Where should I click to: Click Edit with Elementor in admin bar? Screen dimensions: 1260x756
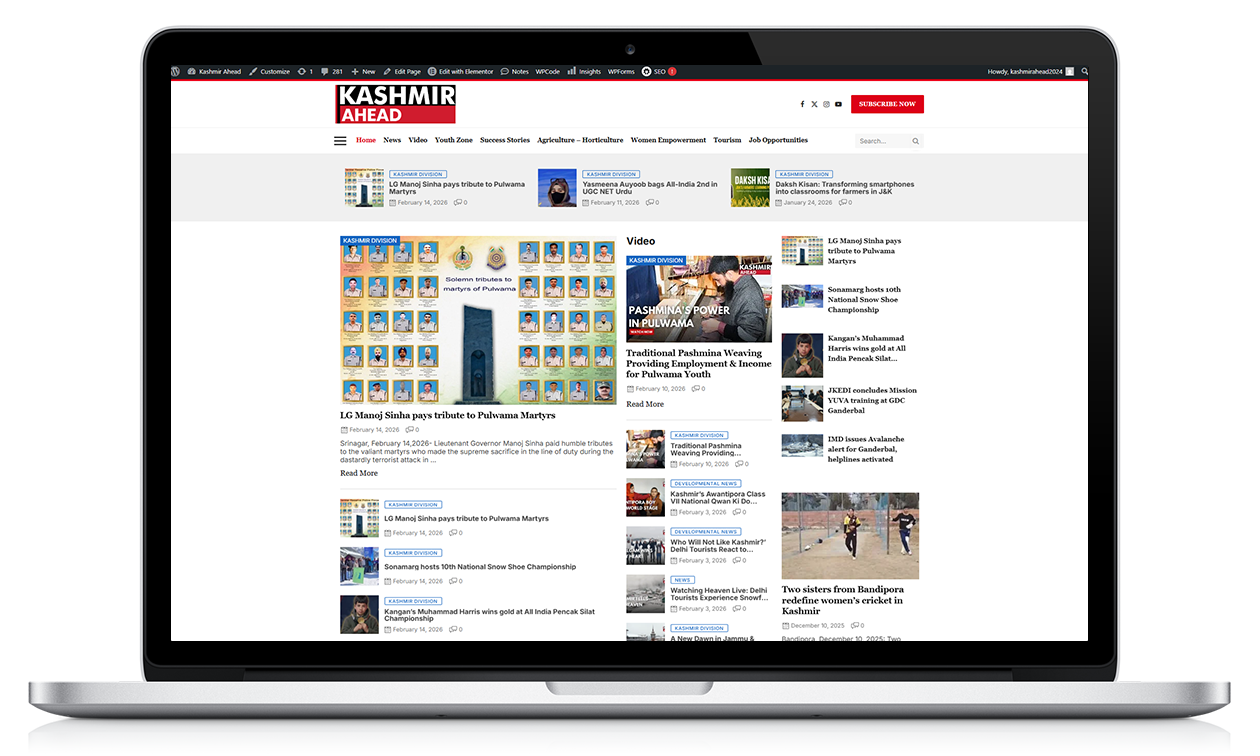coord(460,72)
